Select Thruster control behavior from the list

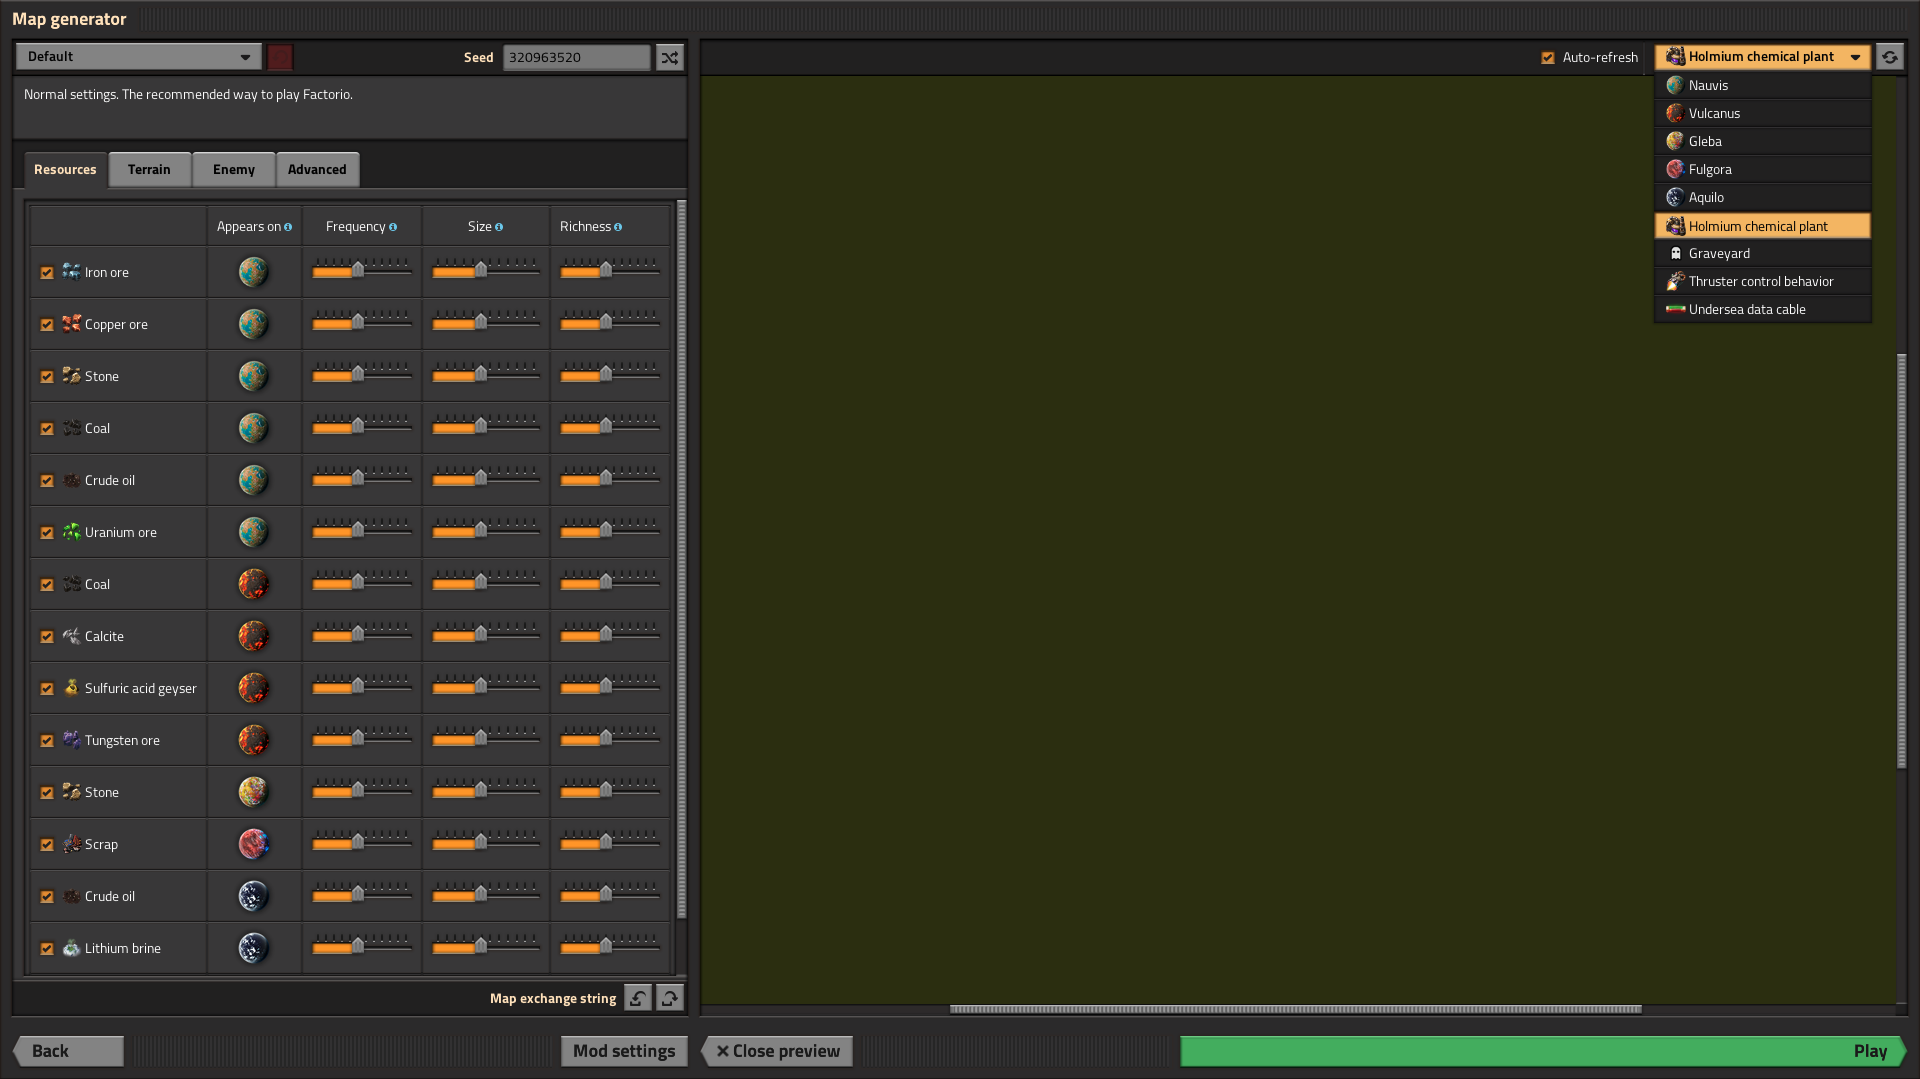pos(1762,282)
